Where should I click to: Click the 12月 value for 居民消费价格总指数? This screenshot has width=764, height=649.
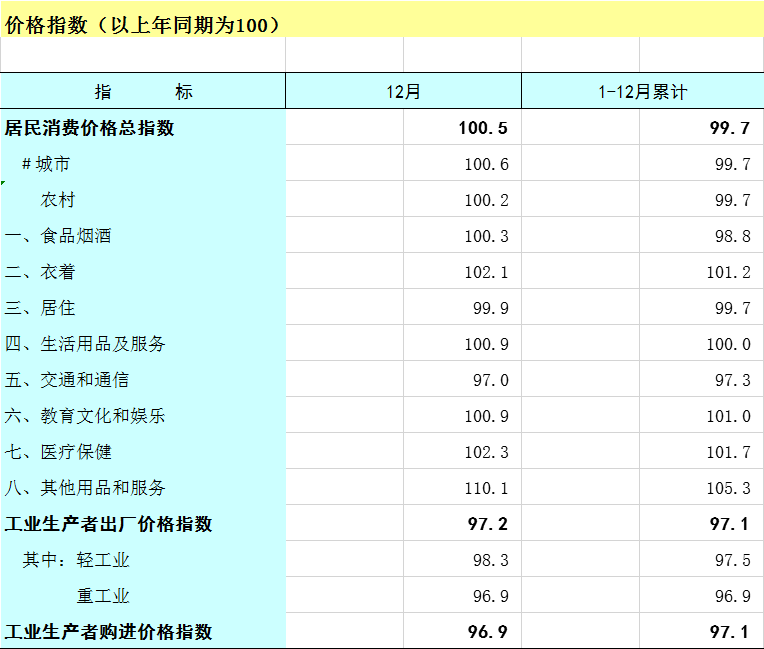[485, 128]
